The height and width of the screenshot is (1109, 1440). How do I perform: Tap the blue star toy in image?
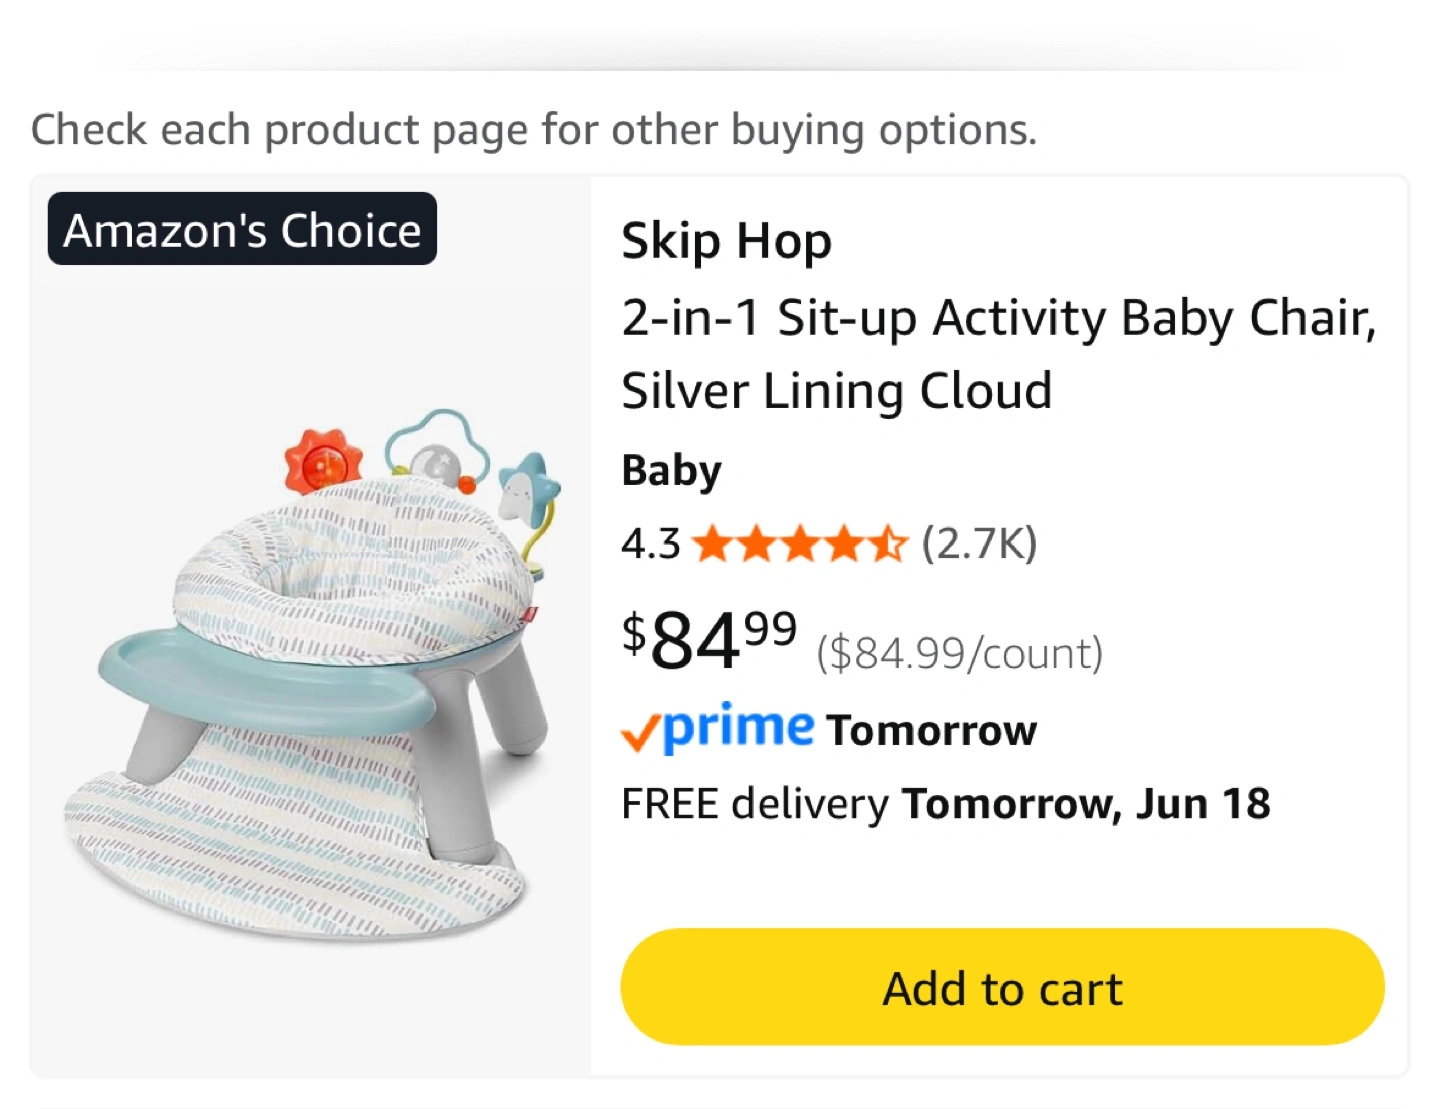click(528, 486)
